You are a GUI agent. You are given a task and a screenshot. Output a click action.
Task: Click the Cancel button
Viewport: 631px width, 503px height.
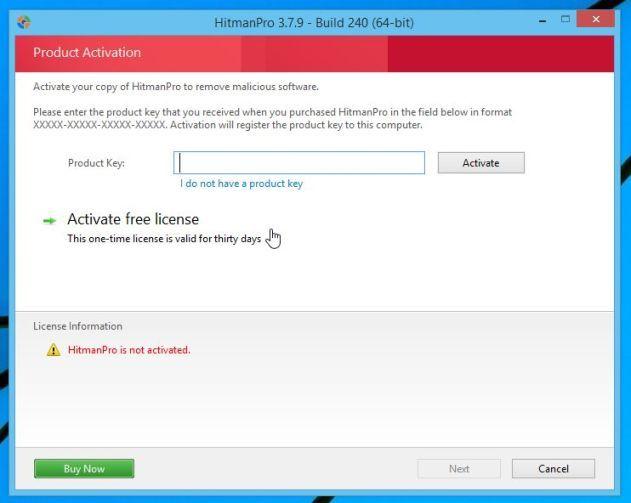tap(553, 468)
